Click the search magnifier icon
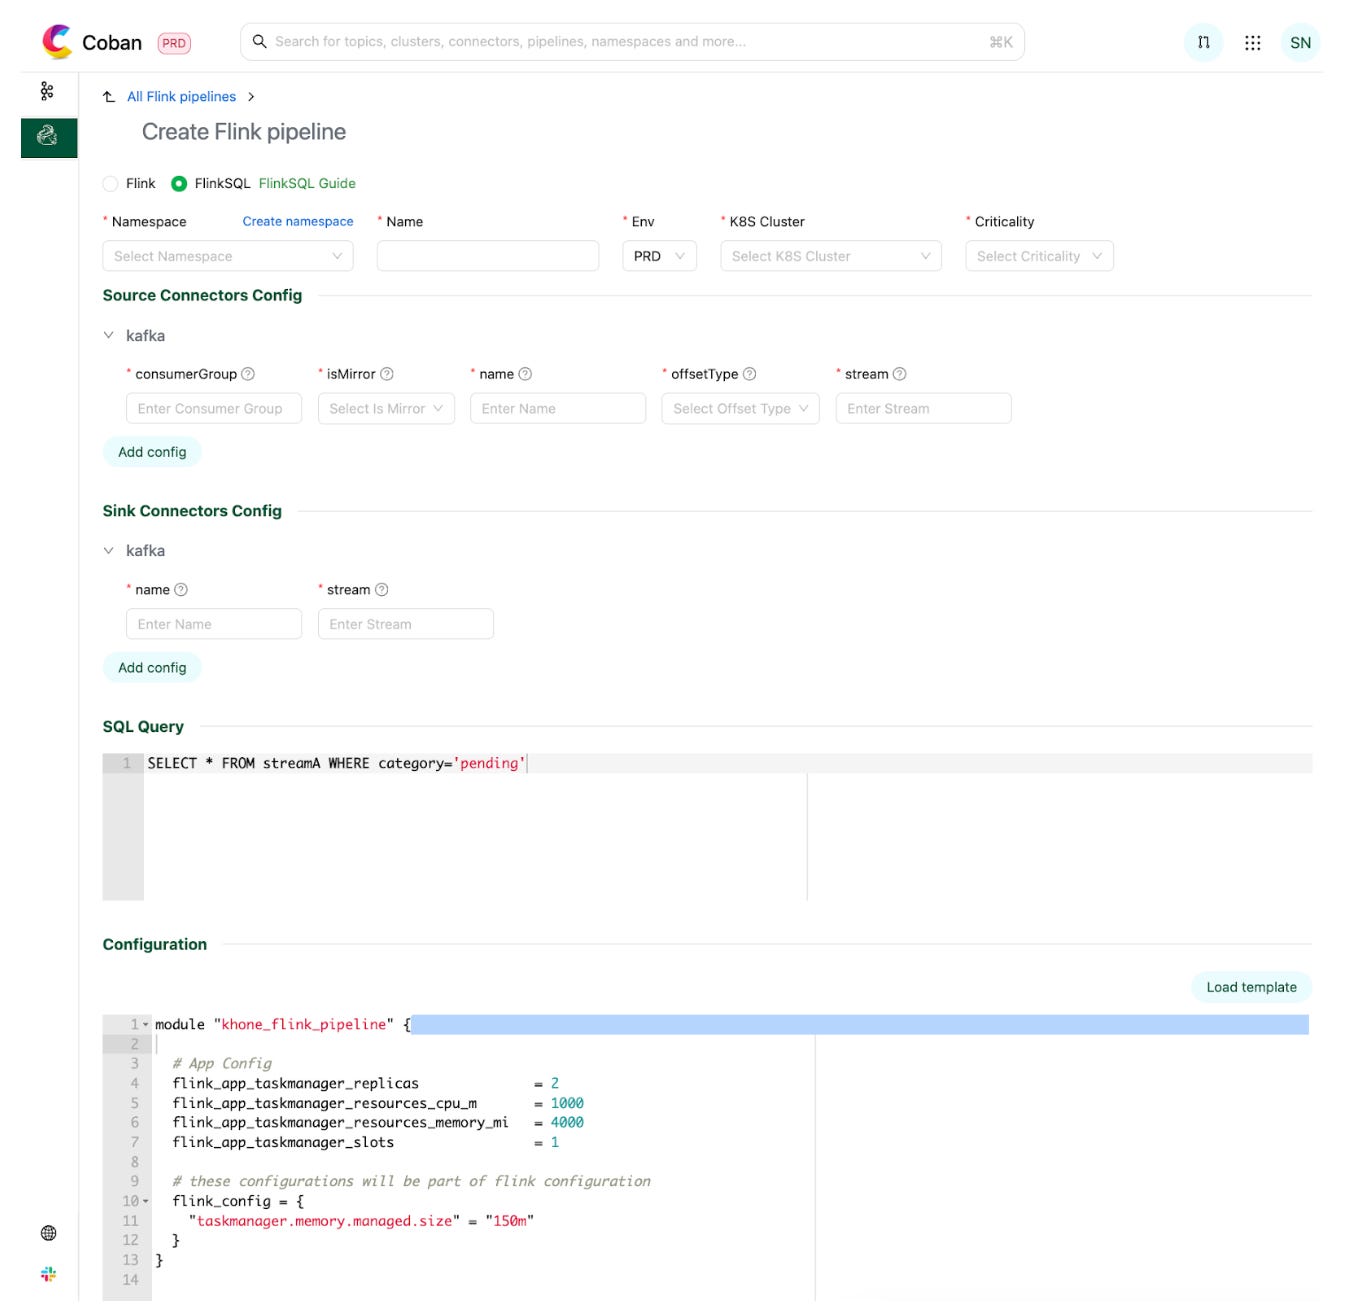Image resolution: width=1350 pixels, height=1310 pixels. (259, 41)
